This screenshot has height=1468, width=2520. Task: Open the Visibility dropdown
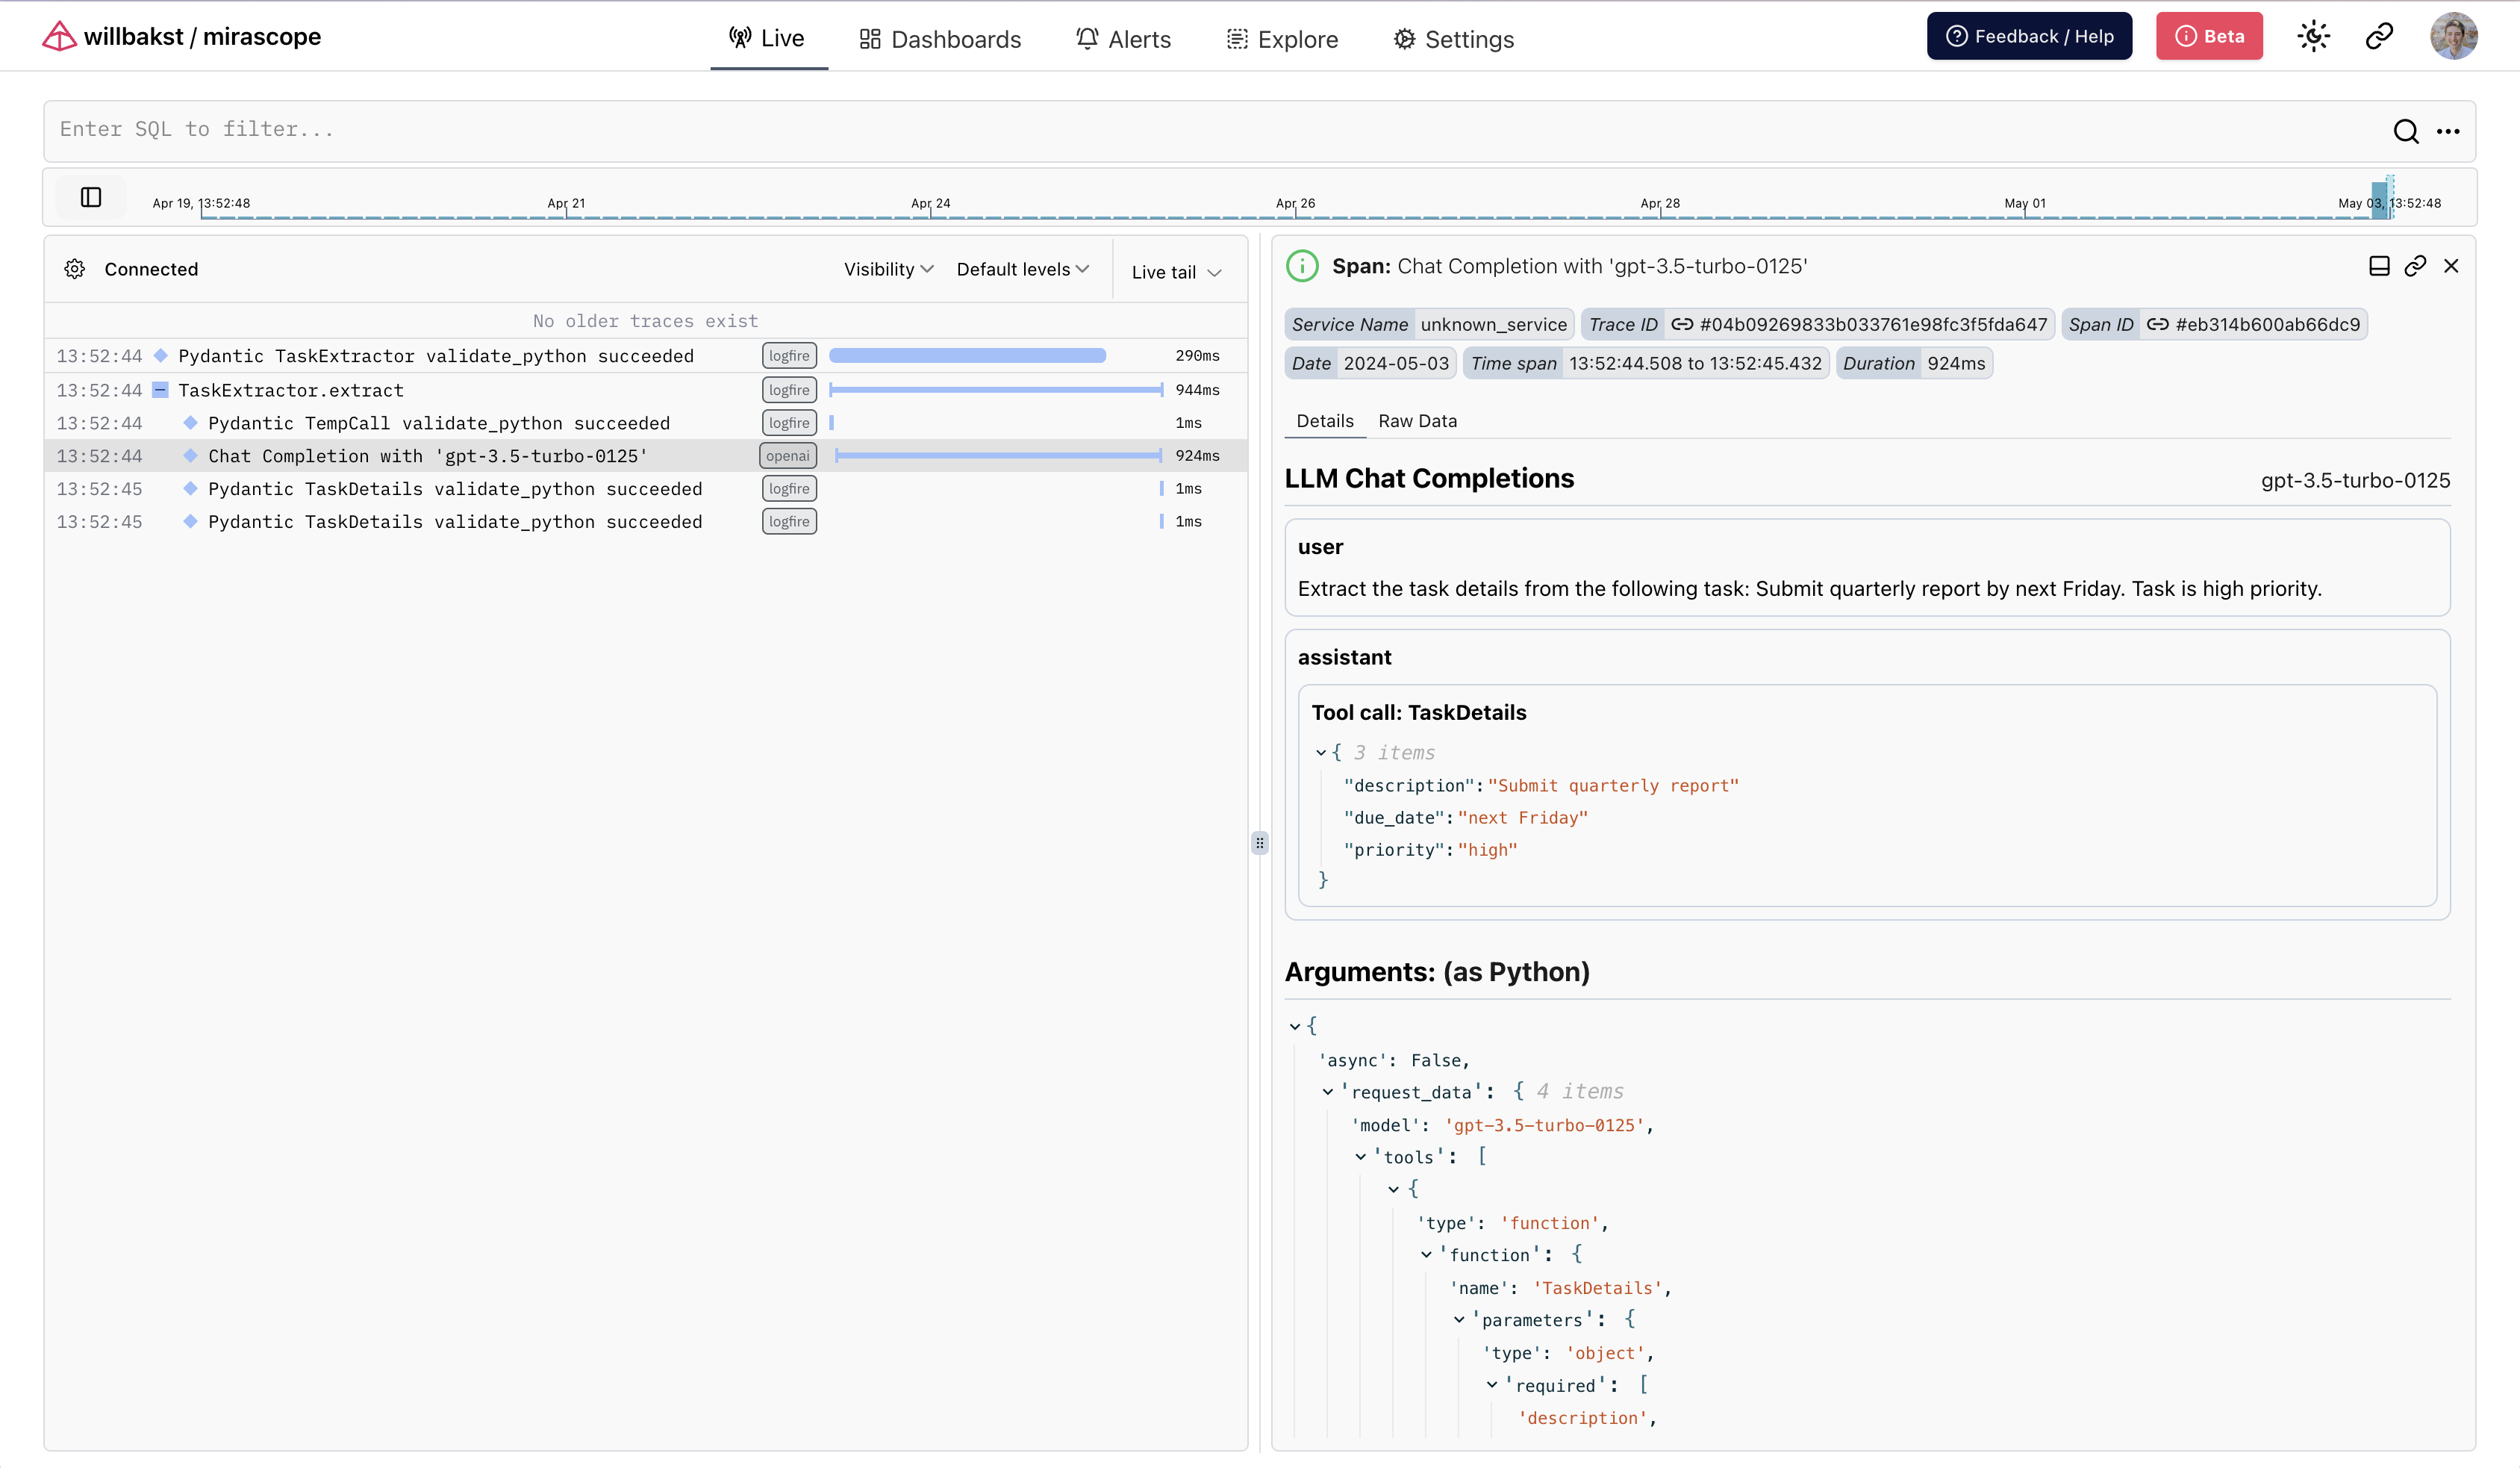point(887,269)
